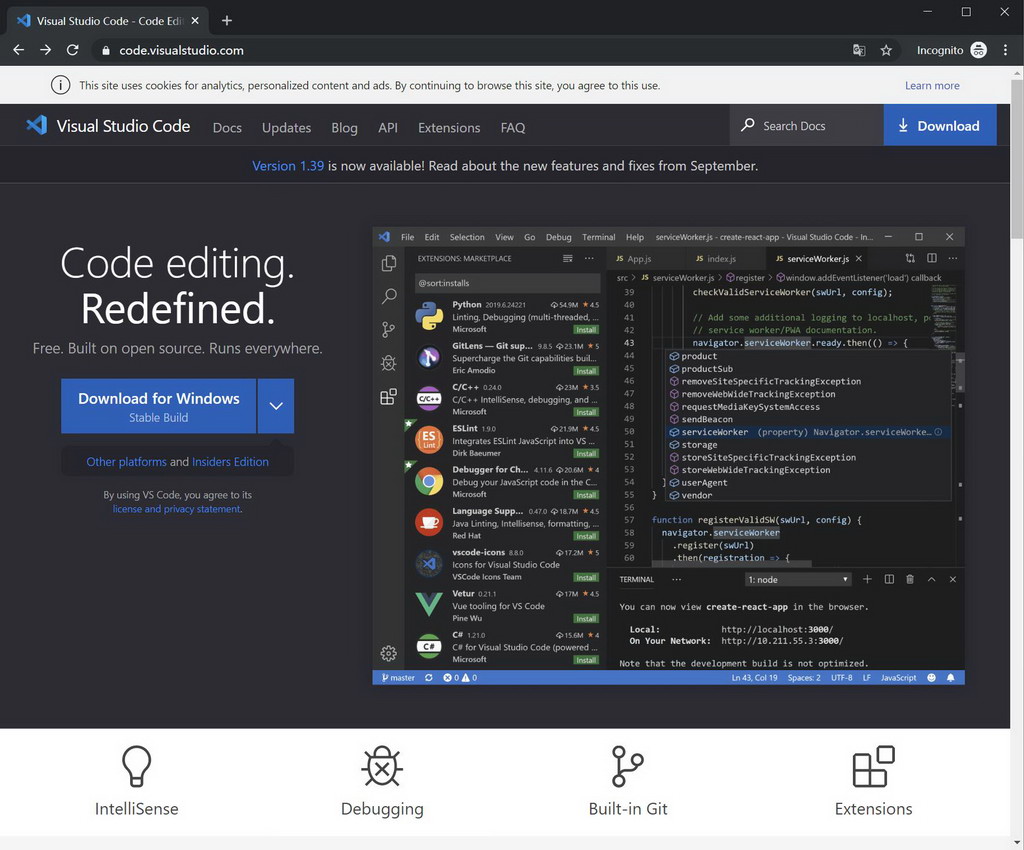Click the header Download button

click(940, 125)
